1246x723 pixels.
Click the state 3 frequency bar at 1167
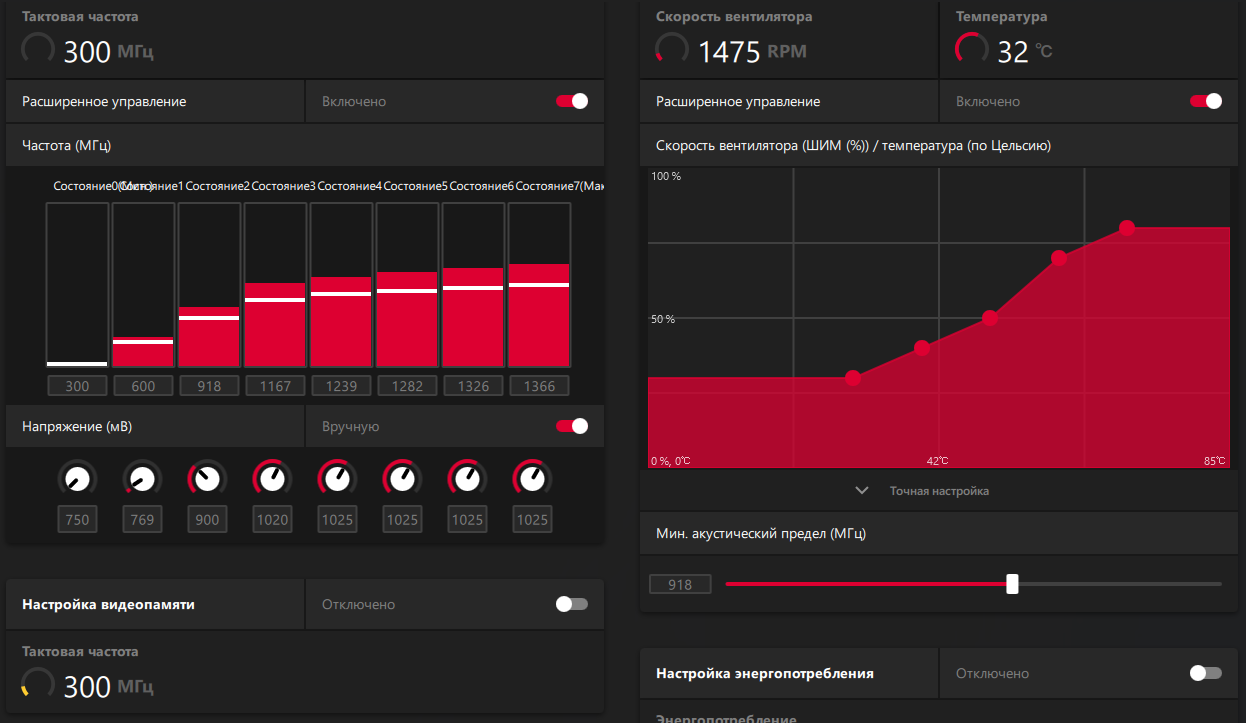coord(275,285)
